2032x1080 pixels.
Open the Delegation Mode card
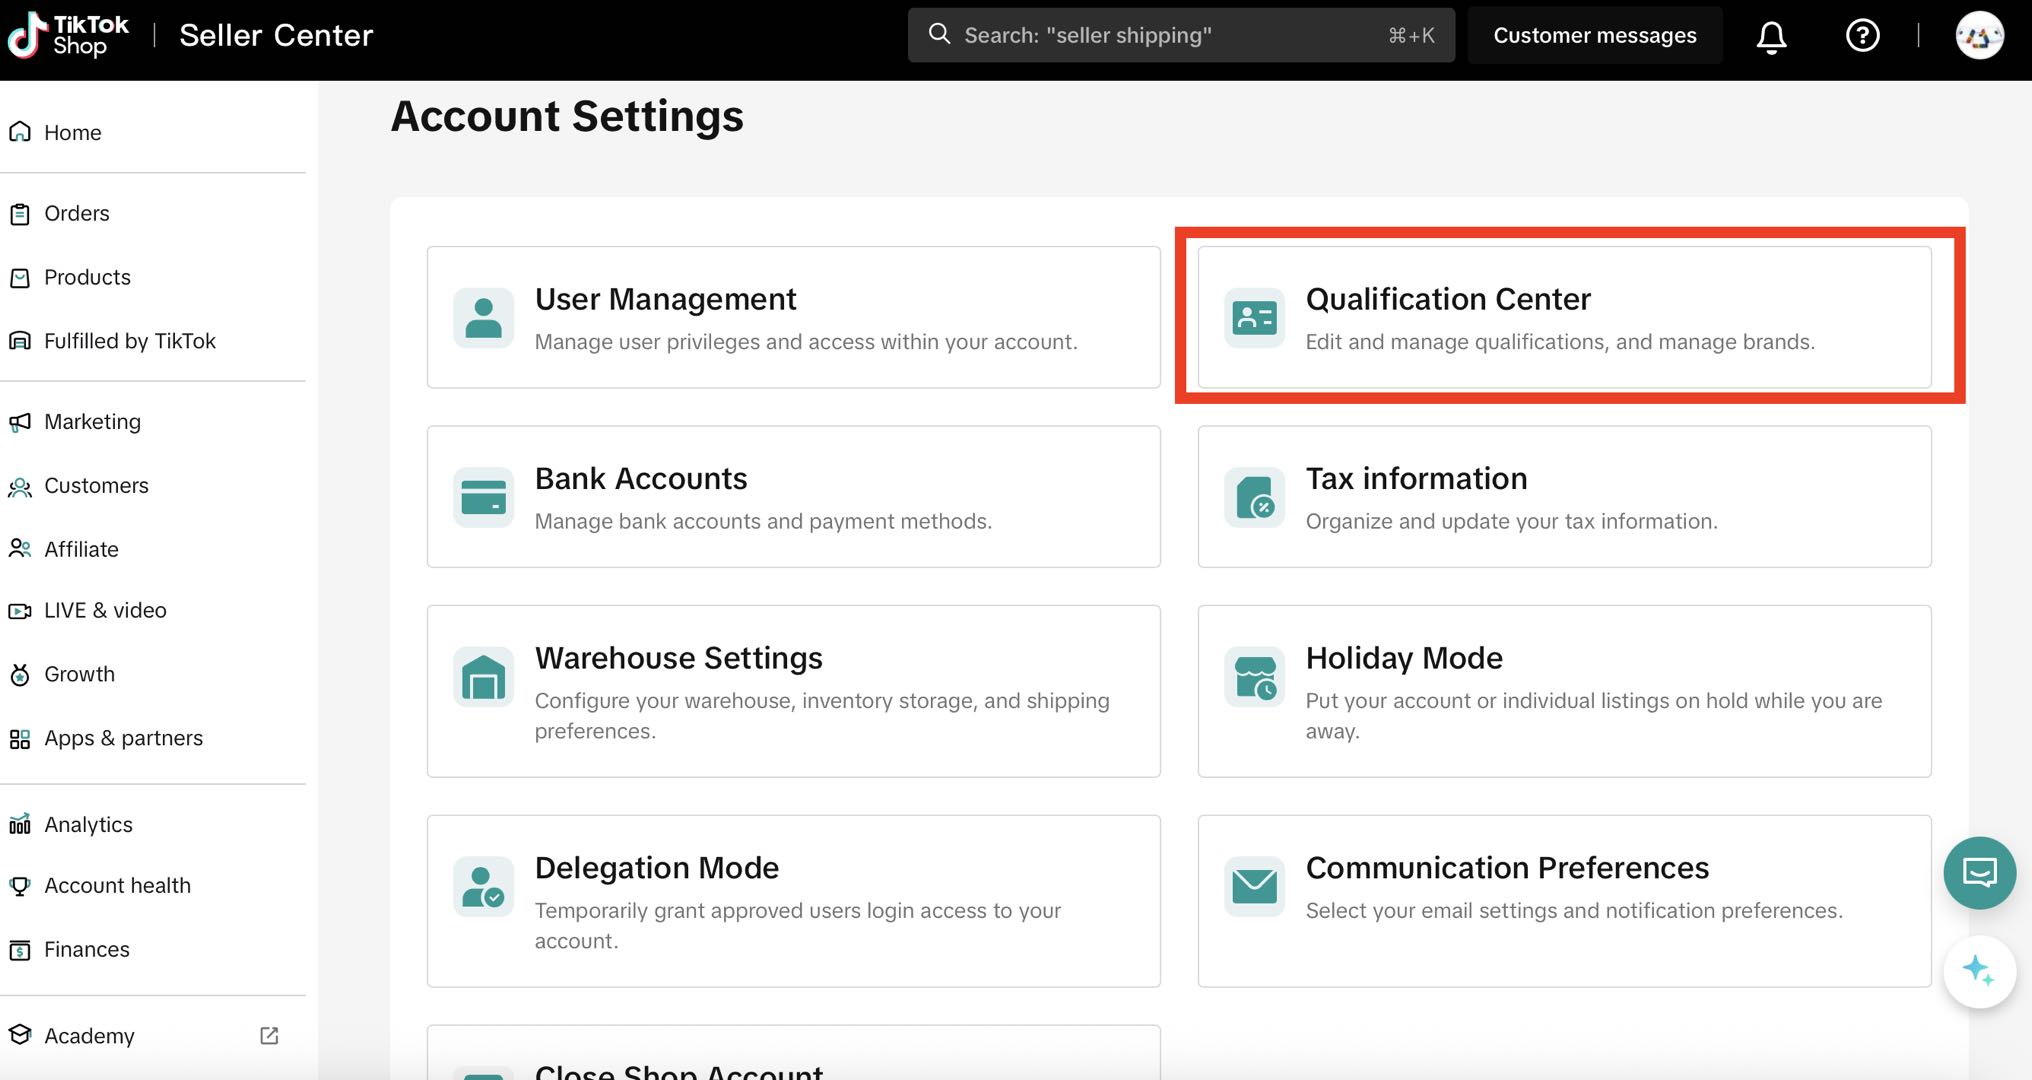(793, 900)
